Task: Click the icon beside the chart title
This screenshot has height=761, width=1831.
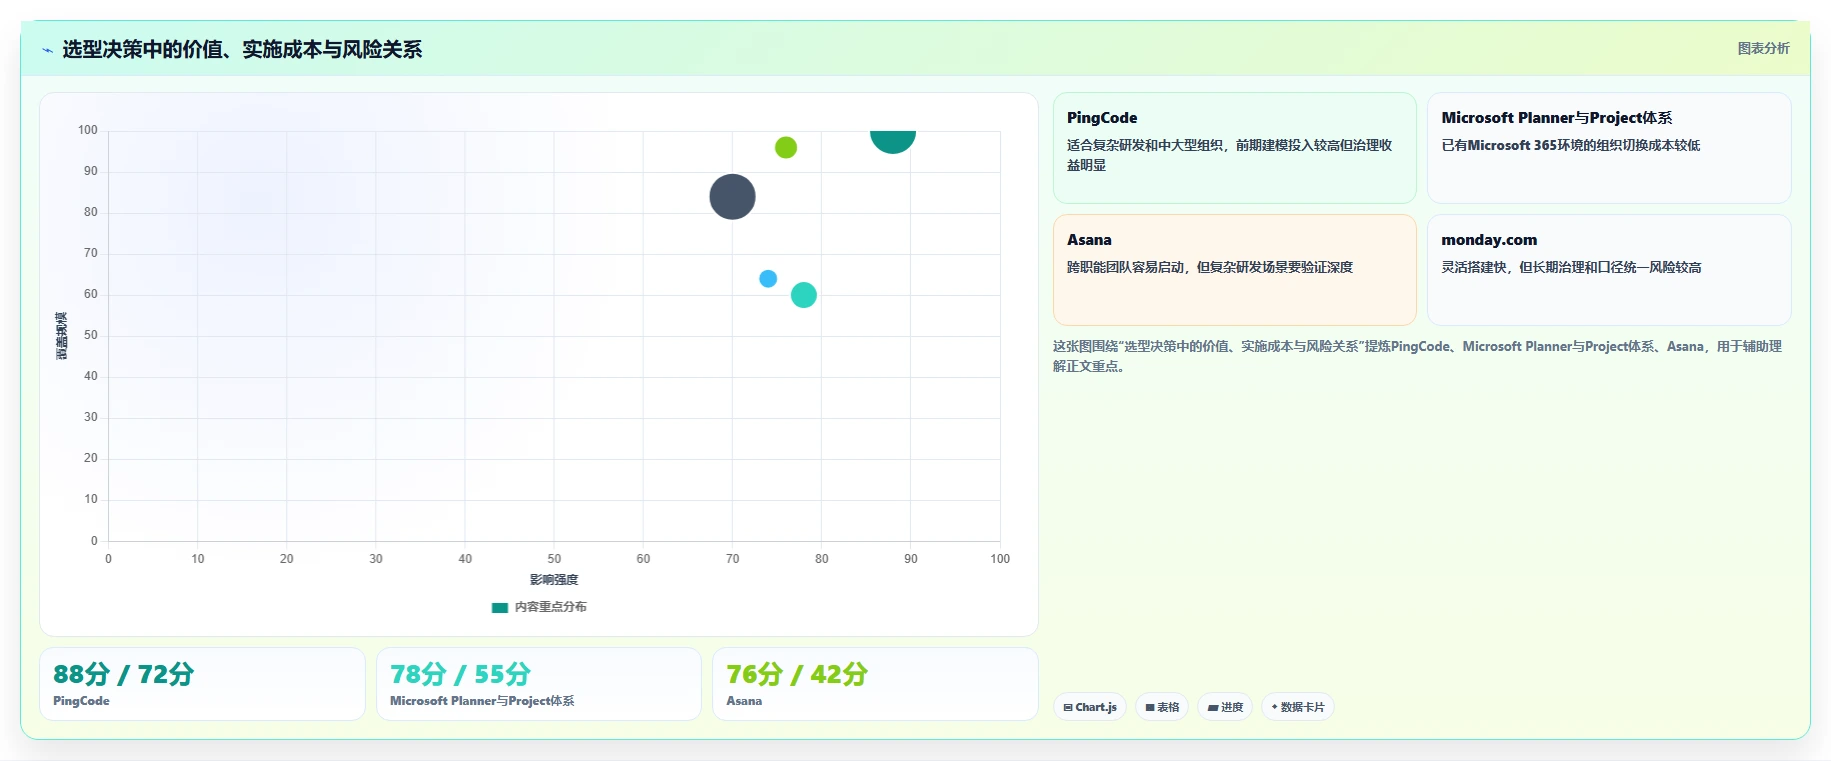Action: (x=47, y=50)
